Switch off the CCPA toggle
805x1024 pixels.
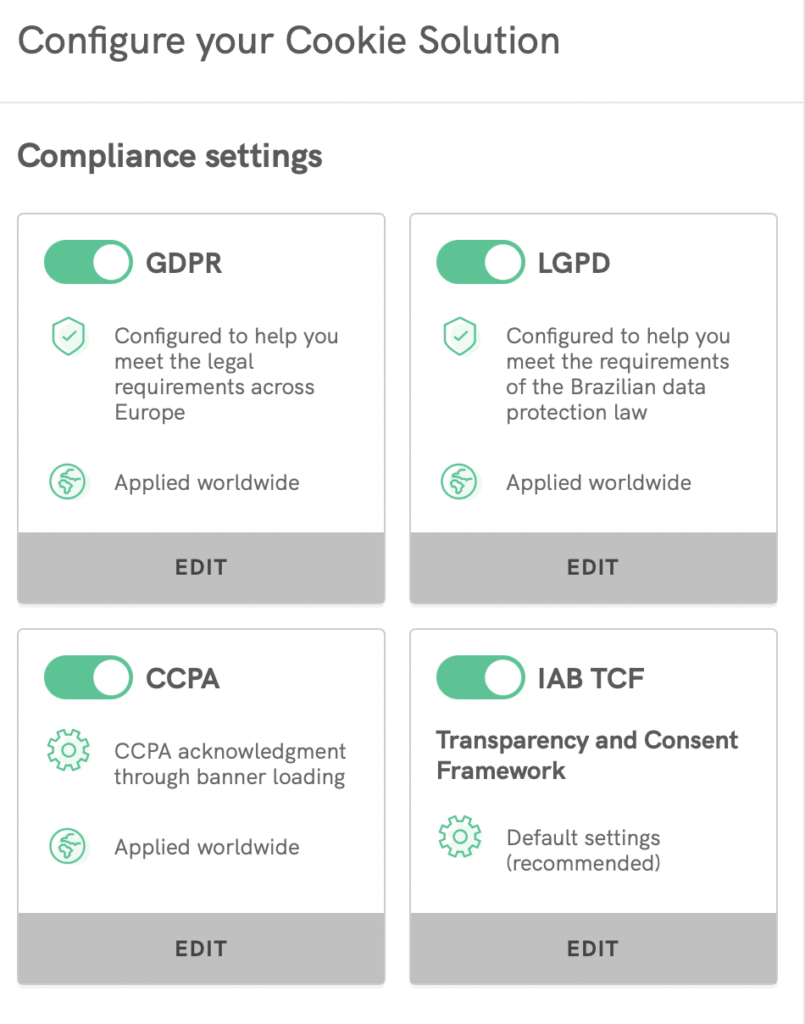tap(88, 678)
